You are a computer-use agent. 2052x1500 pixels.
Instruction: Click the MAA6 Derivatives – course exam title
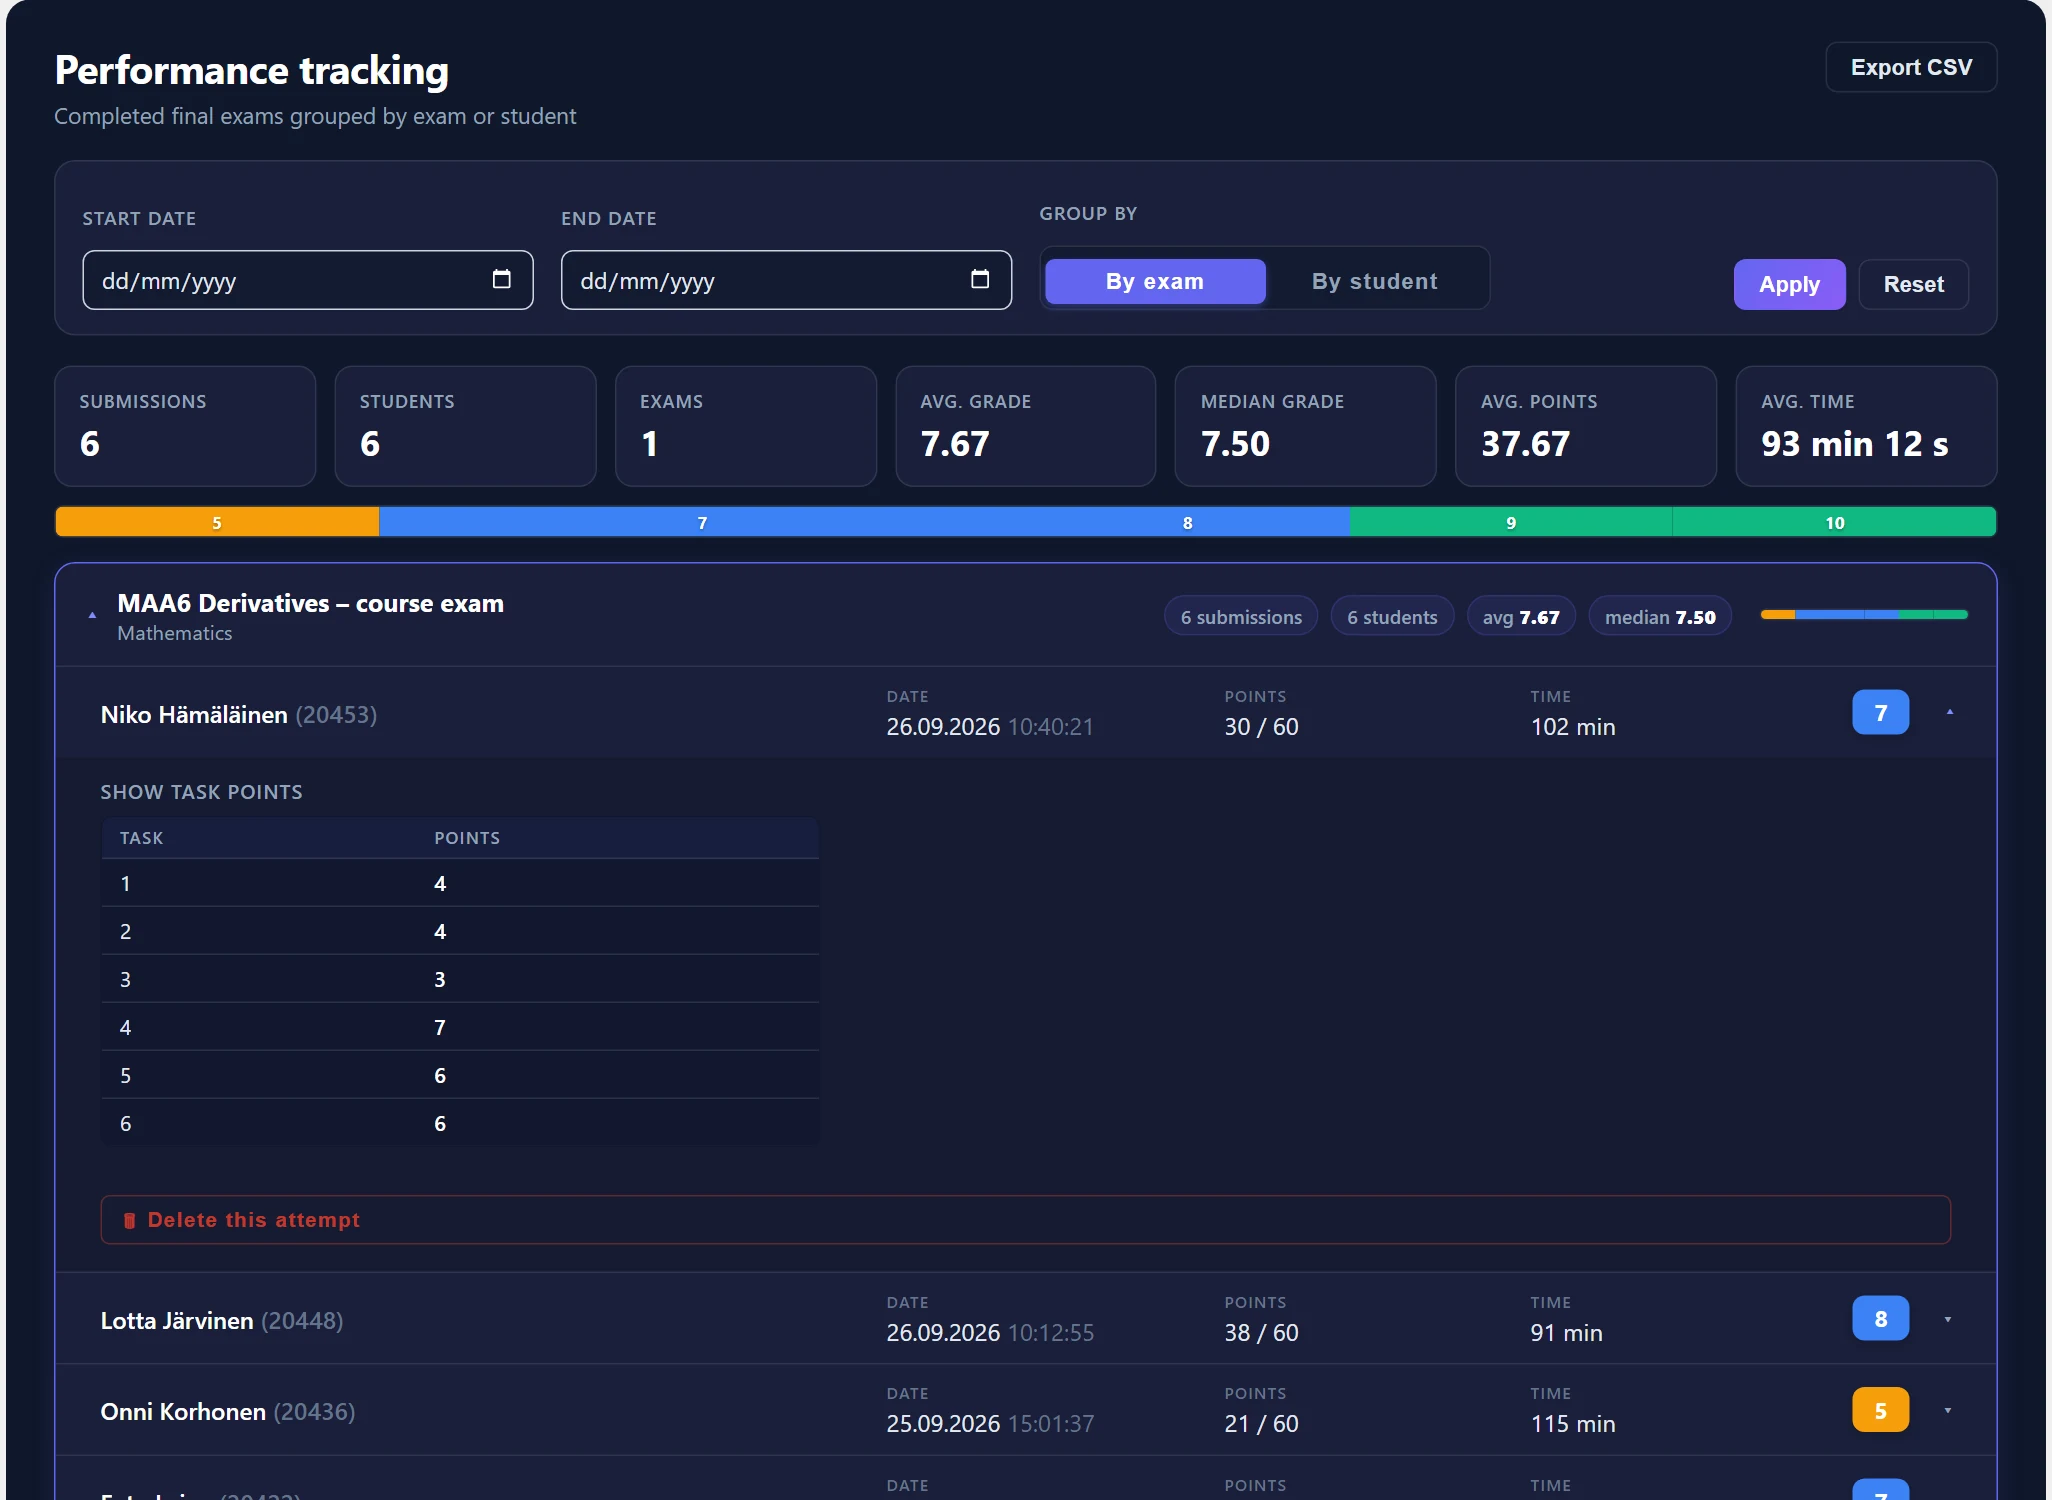coord(311,604)
